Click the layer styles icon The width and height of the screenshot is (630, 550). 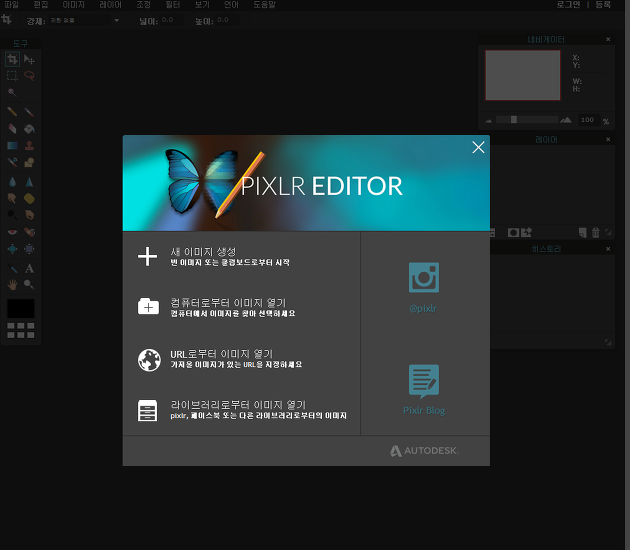point(526,232)
